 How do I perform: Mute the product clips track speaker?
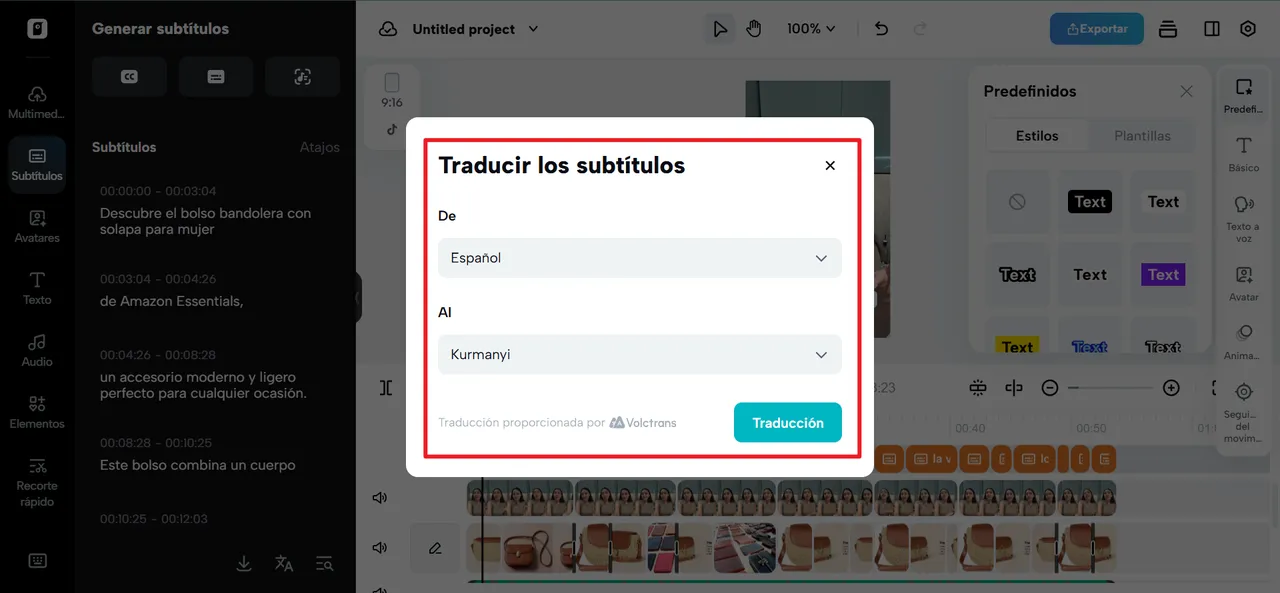[379, 548]
